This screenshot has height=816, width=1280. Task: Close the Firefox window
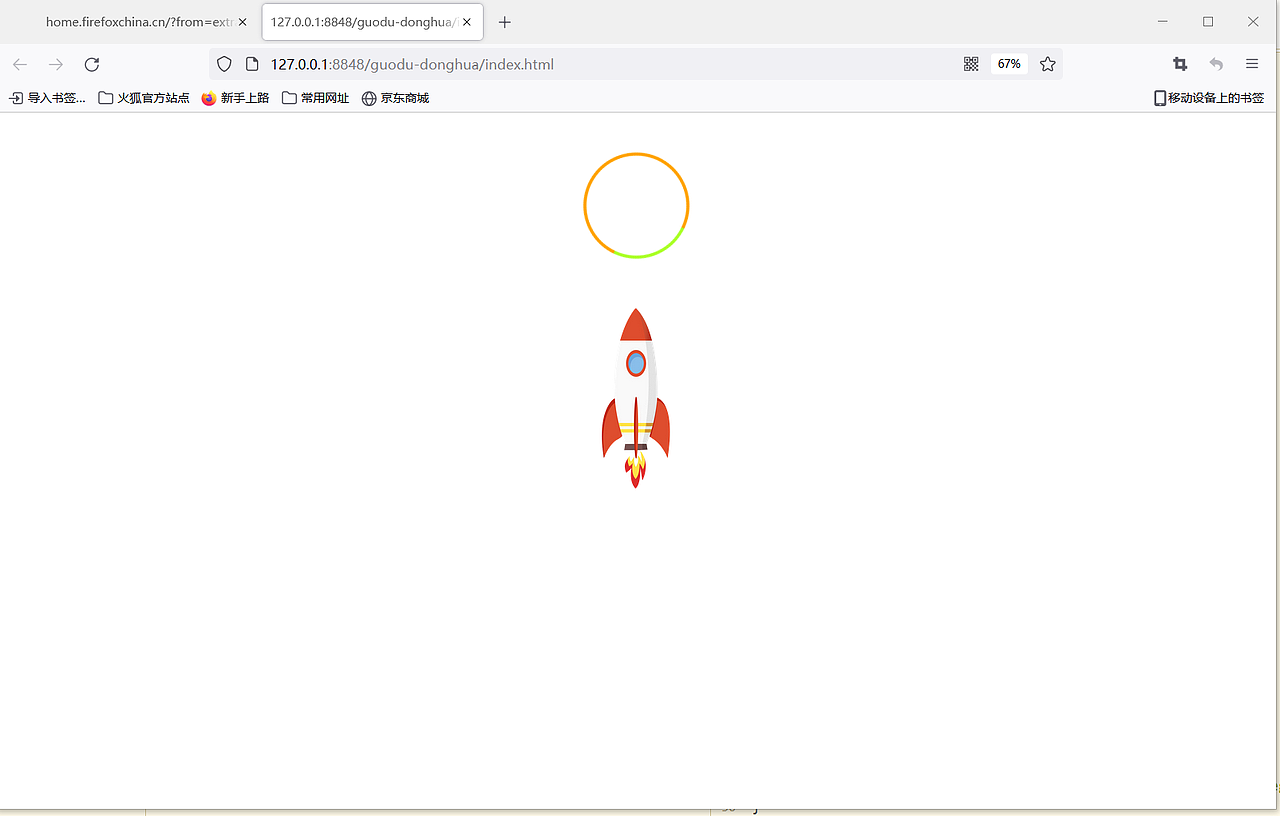[1253, 21]
